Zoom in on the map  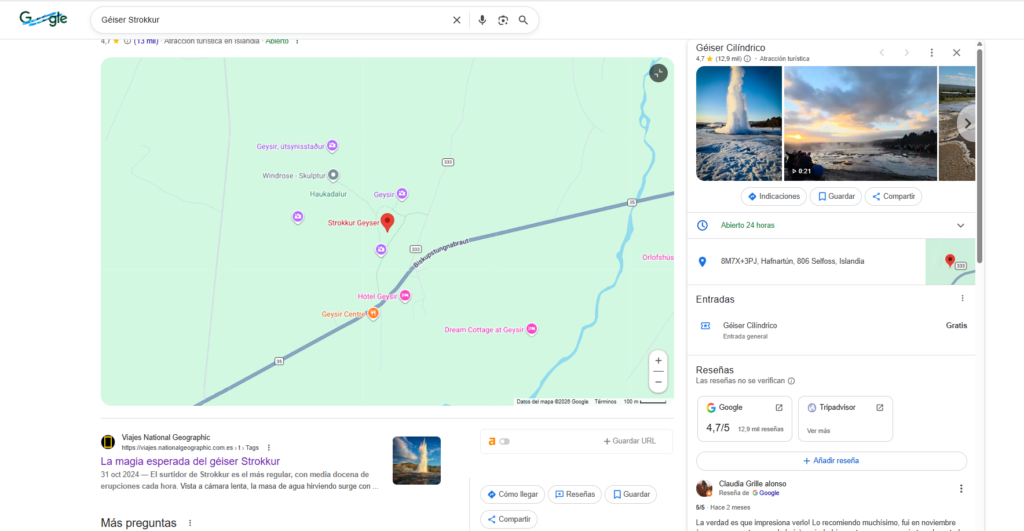(x=658, y=360)
